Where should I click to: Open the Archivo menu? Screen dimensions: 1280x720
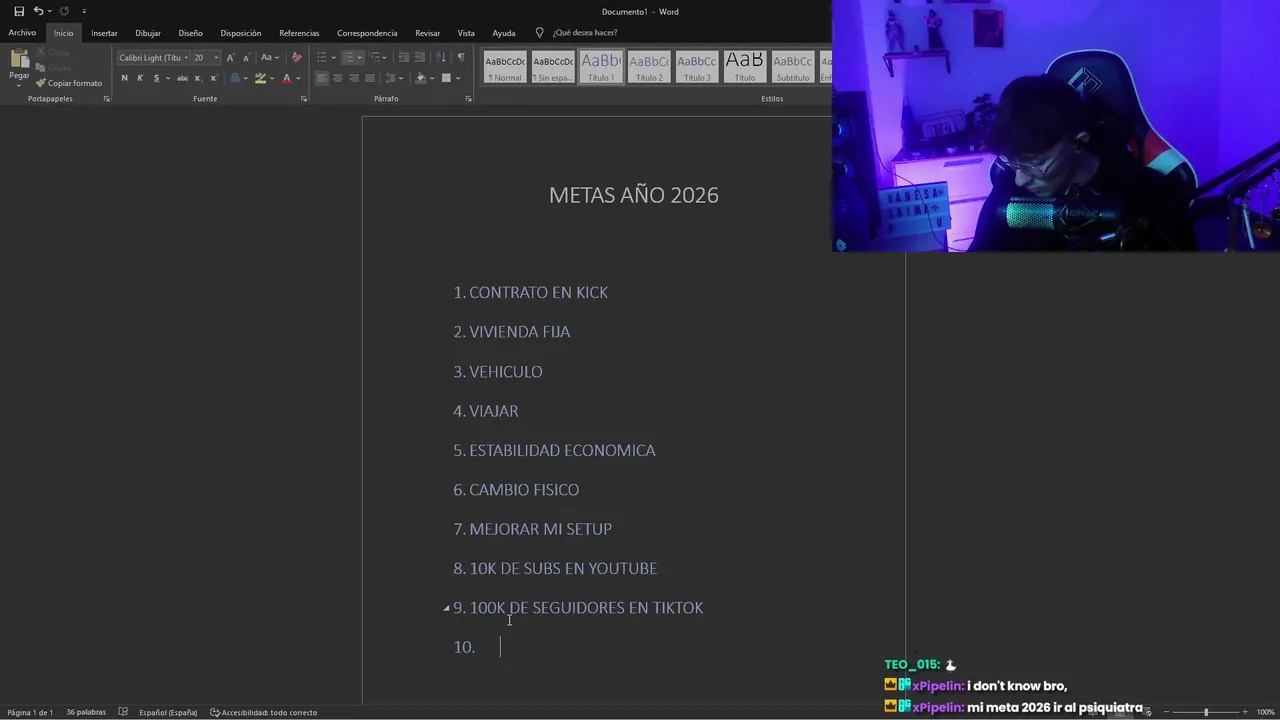22,33
